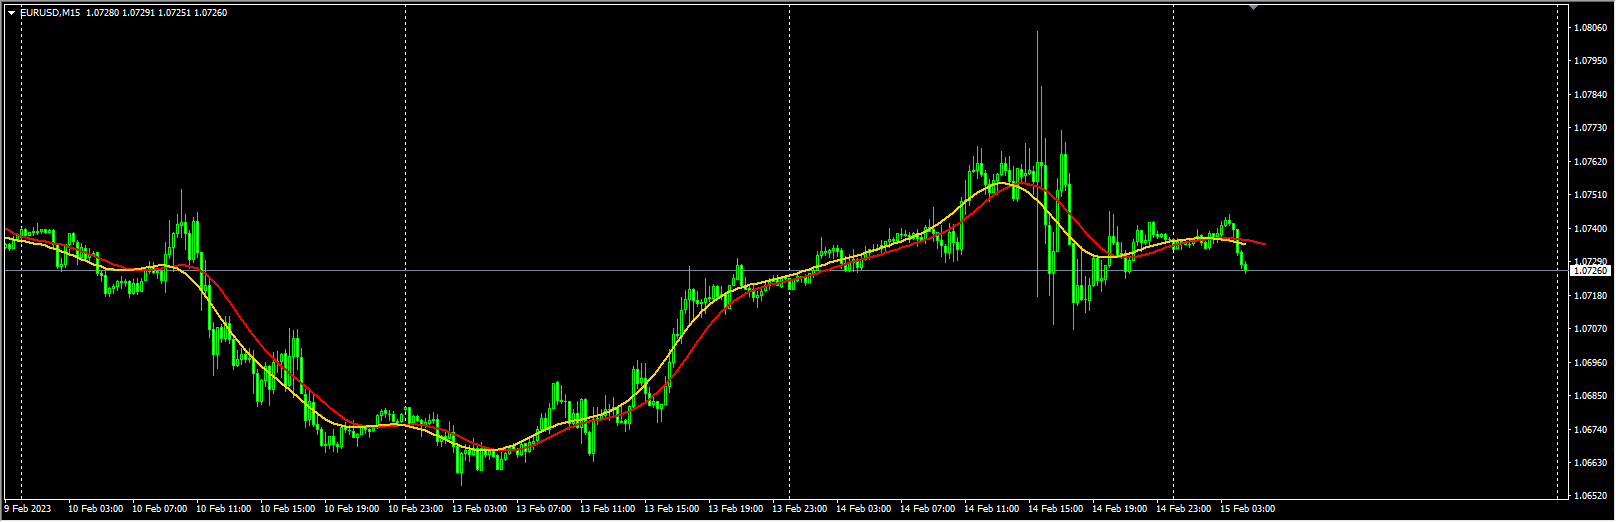1616x522 pixels.
Task: Click the 1.07510 price scale label
Action: tap(1590, 195)
